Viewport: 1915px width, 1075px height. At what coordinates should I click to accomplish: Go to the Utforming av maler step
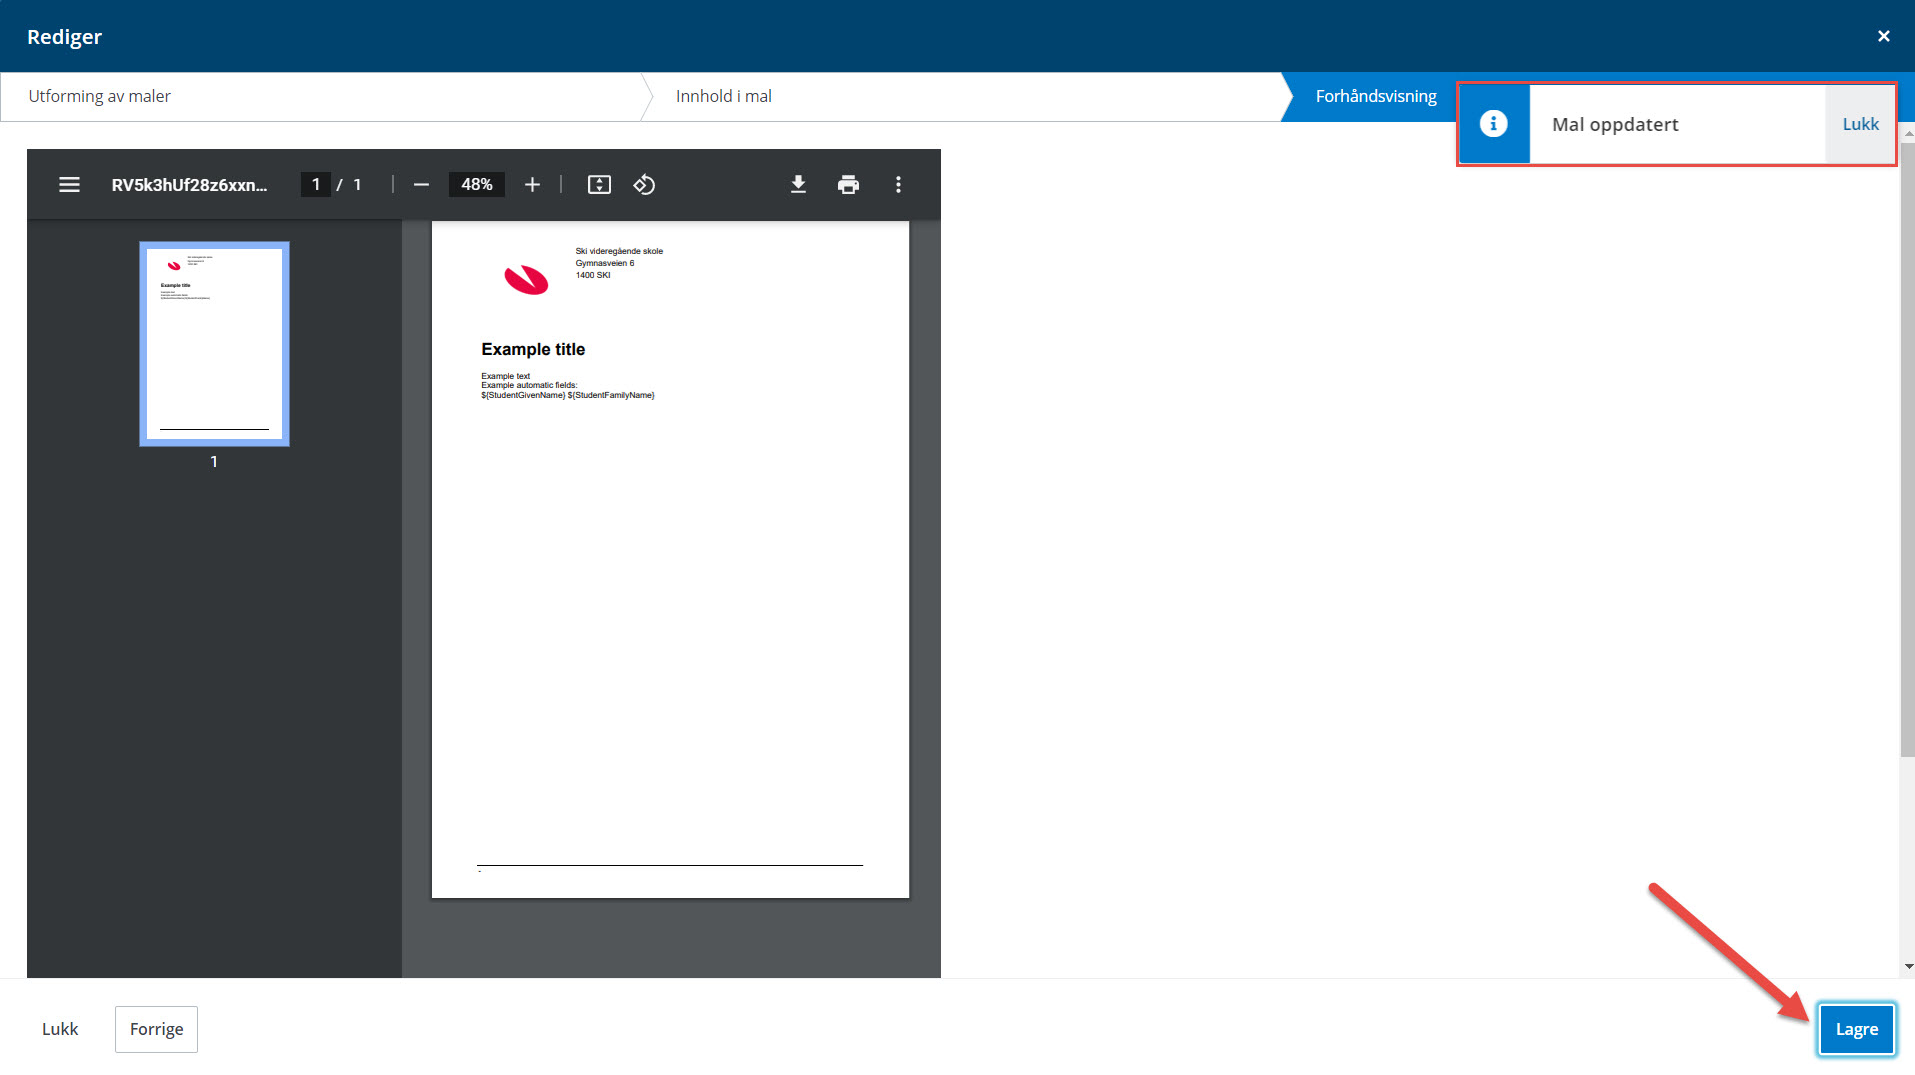pyautogui.click(x=100, y=96)
